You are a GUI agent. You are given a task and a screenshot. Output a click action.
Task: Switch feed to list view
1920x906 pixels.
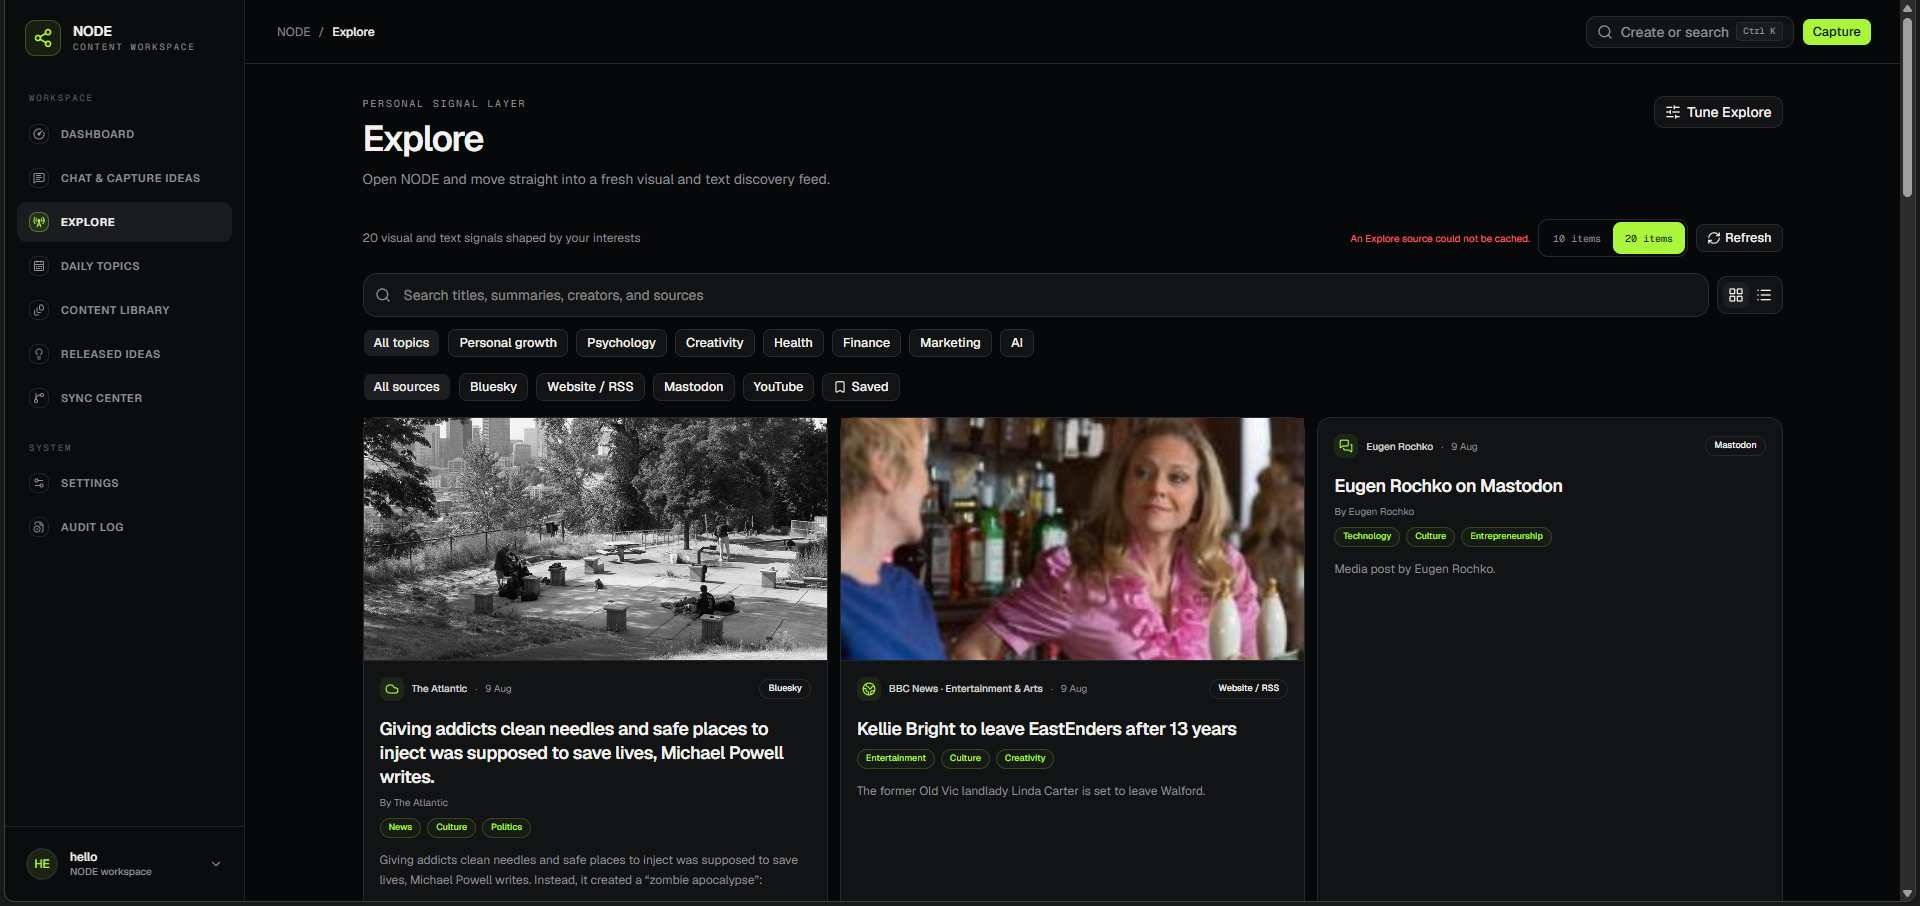click(1764, 295)
